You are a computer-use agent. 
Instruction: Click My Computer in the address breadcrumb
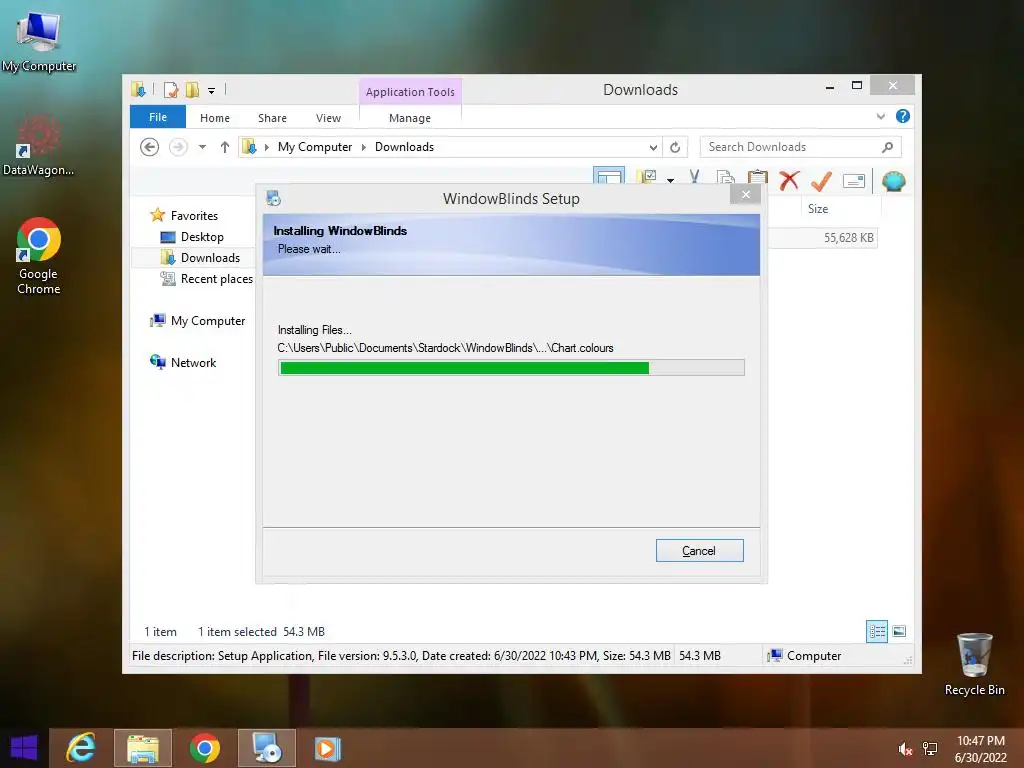[315, 147]
